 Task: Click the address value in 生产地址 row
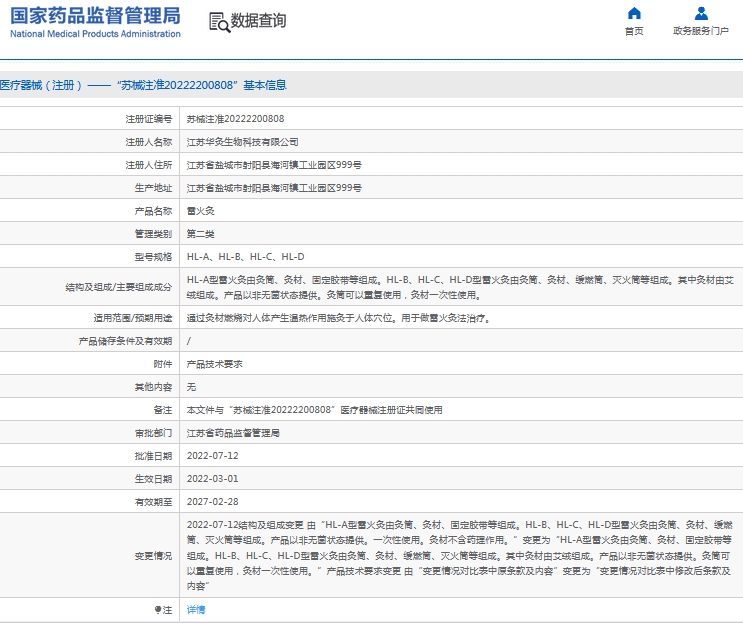click(274, 188)
